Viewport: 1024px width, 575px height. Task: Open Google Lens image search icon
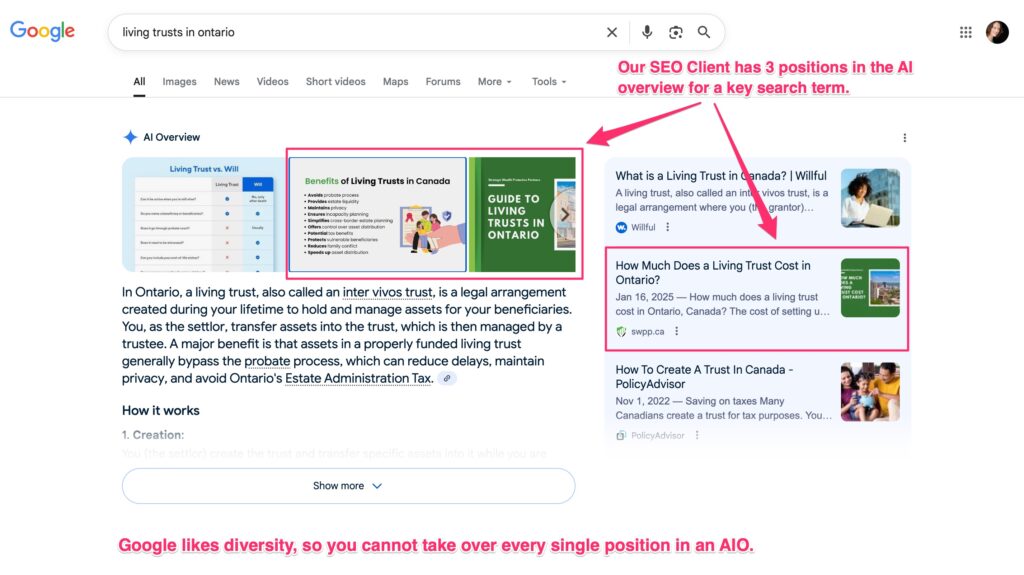point(675,32)
